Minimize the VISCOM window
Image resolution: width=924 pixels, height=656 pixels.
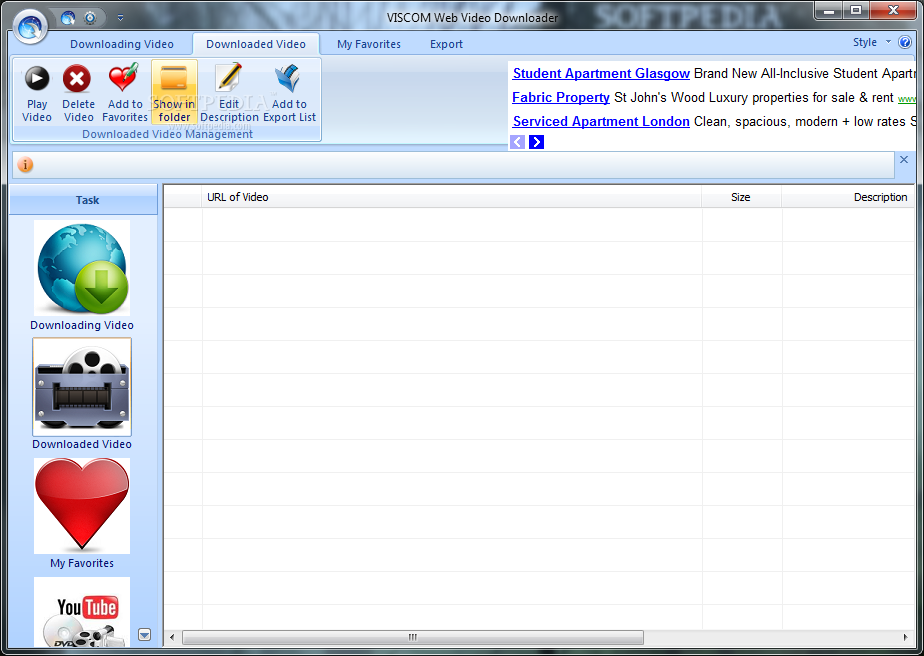tap(829, 10)
